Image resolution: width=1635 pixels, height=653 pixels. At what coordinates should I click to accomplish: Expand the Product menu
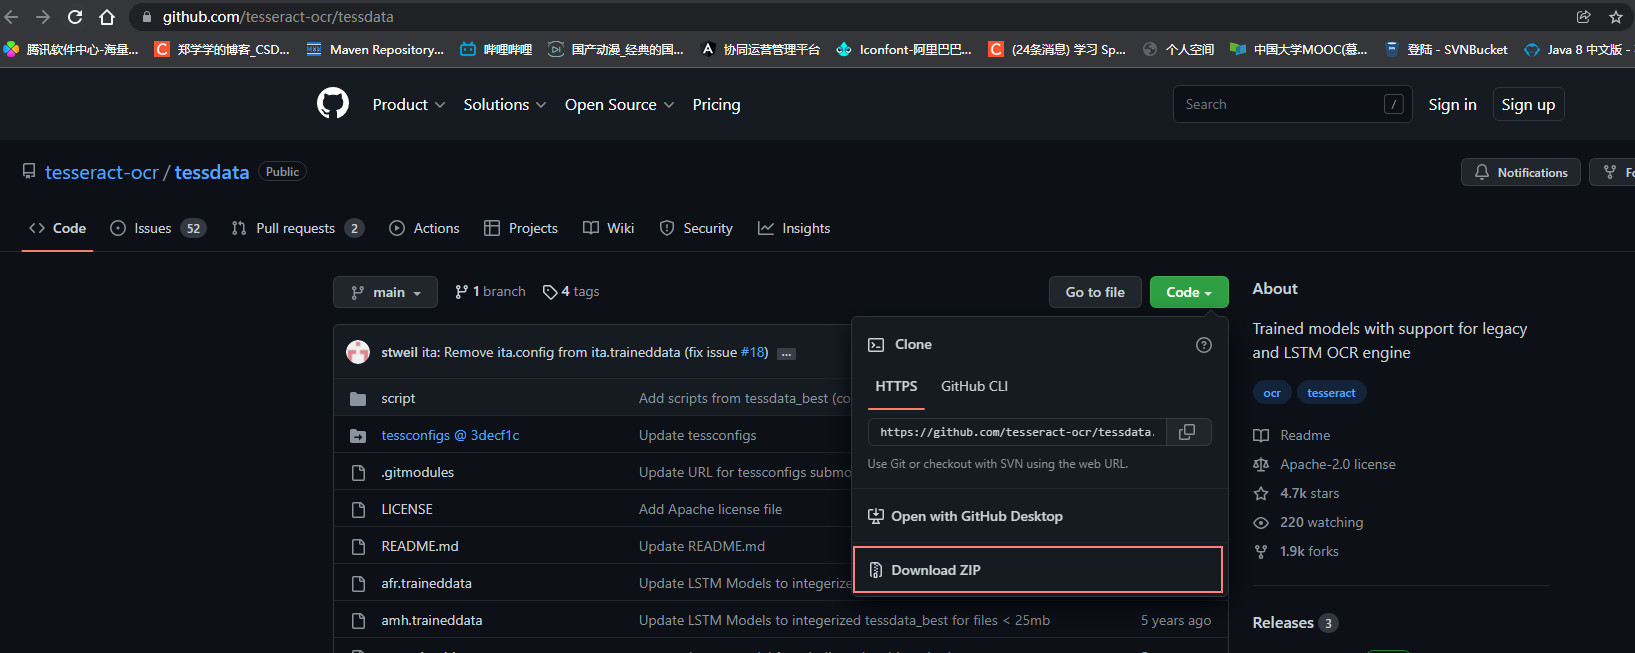tap(408, 104)
